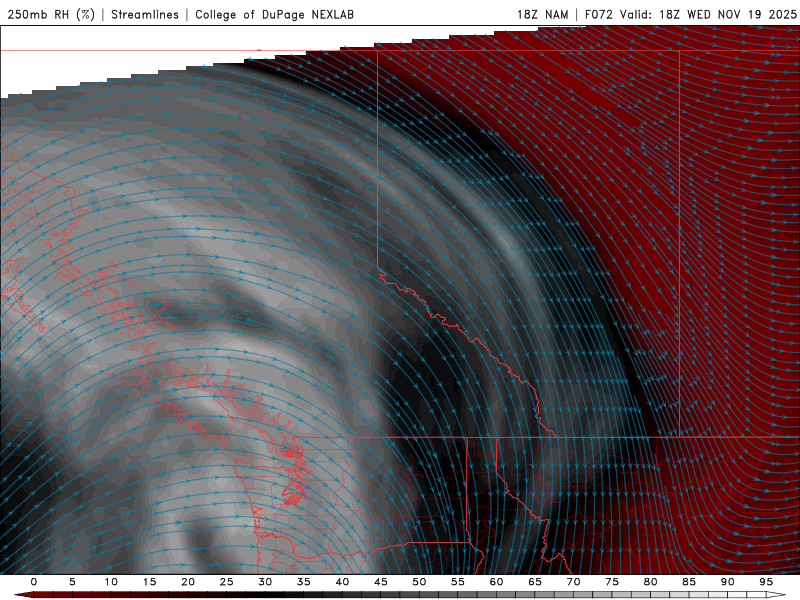Select the "Streamlines" label in header
Viewport: 800px width, 600px height.
pos(145,14)
